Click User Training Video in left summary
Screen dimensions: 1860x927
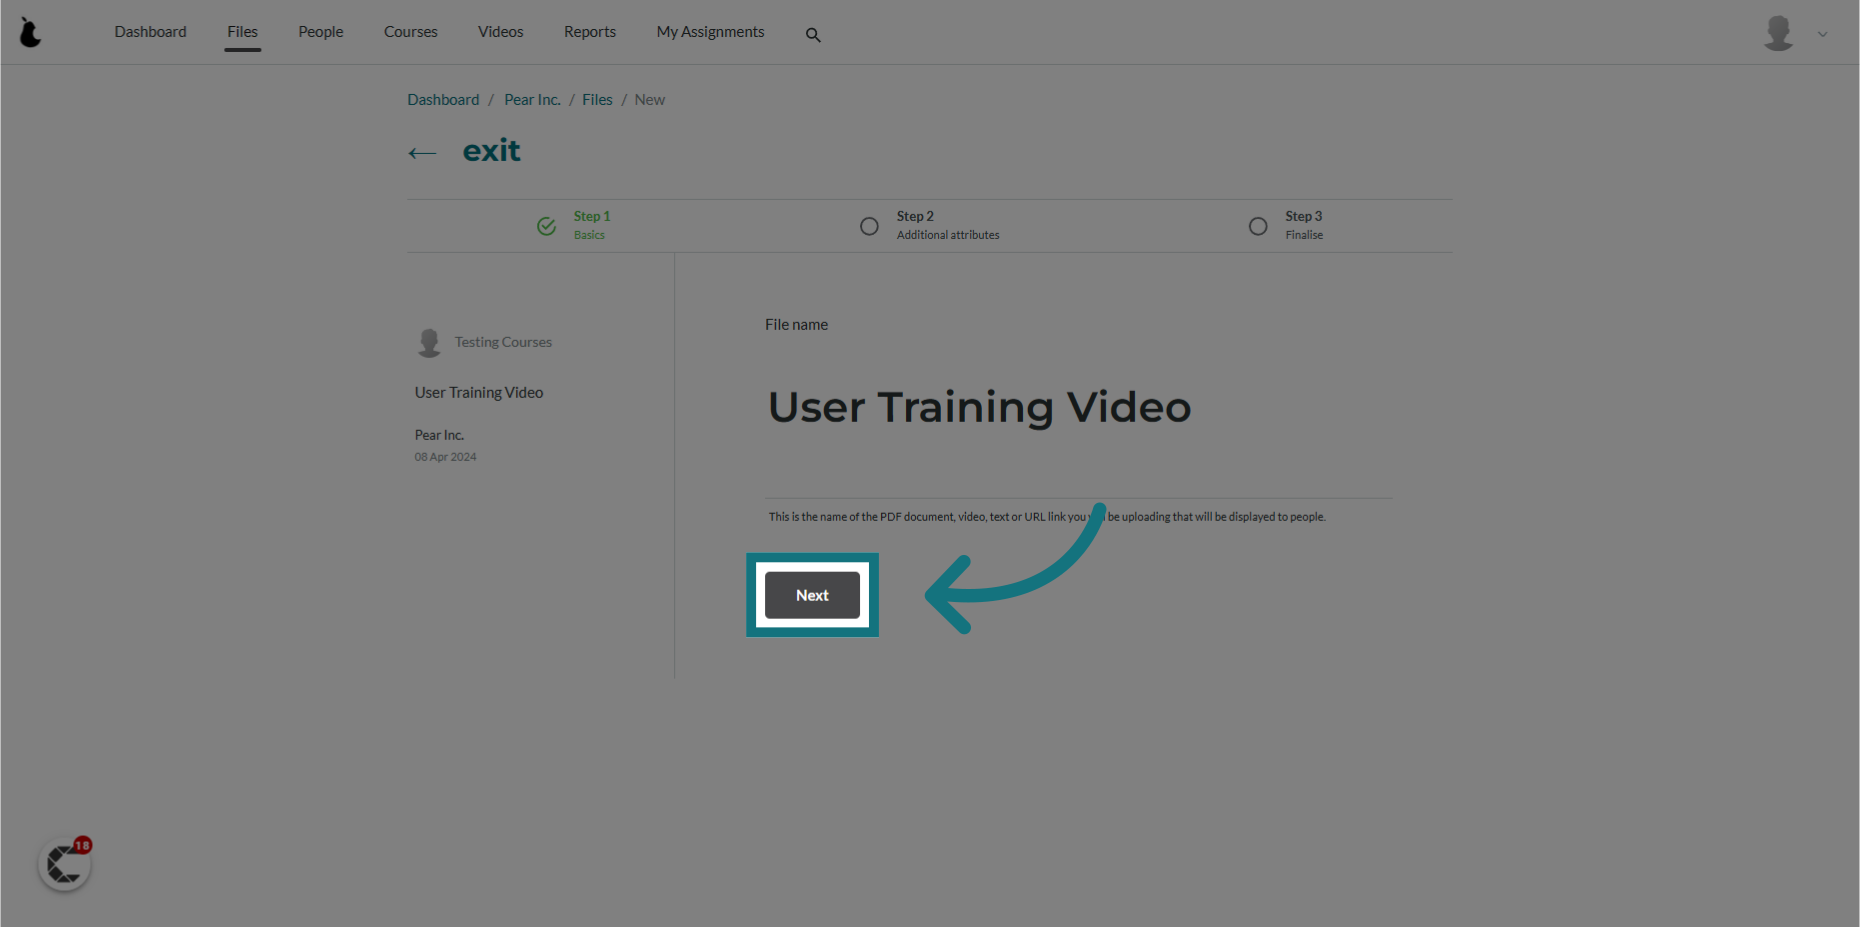point(479,393)
